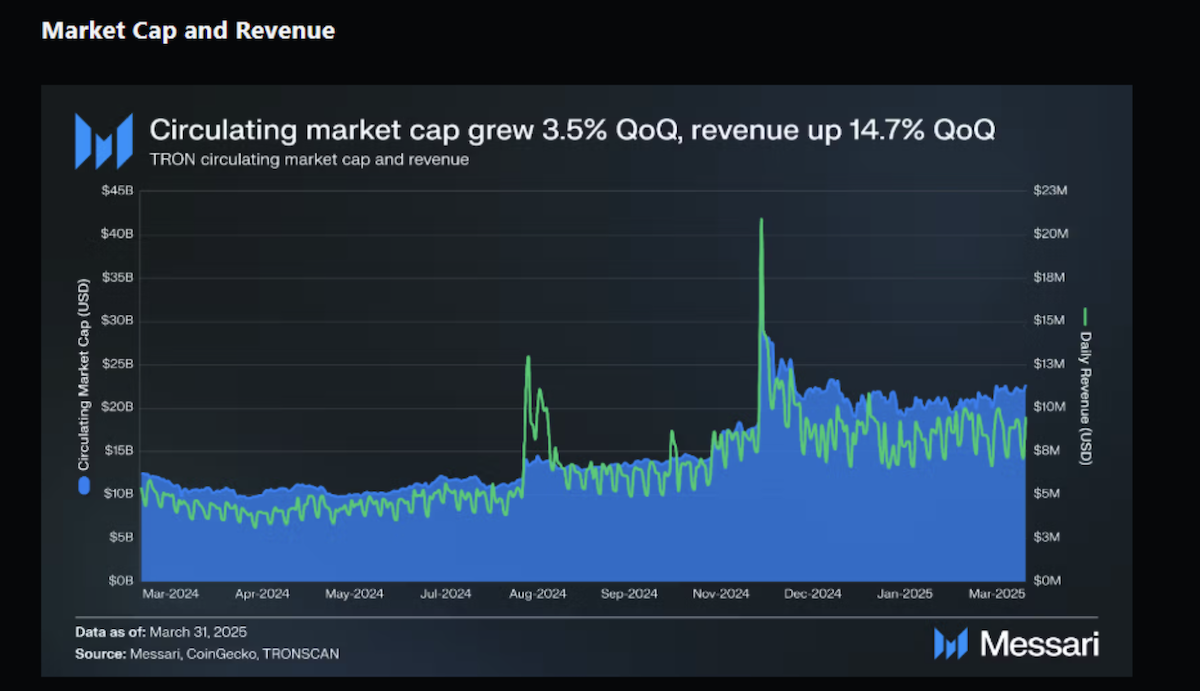This screenshot has width=1200, height=691.
Task: Click the $20B tick on the left axis
Action: (117, 408)
